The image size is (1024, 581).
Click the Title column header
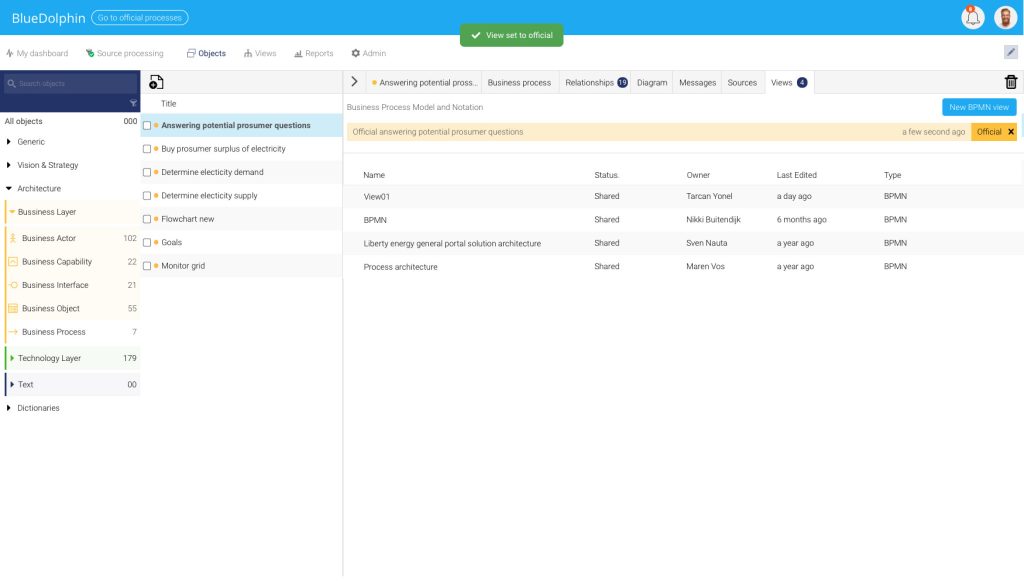click(168, 104)
